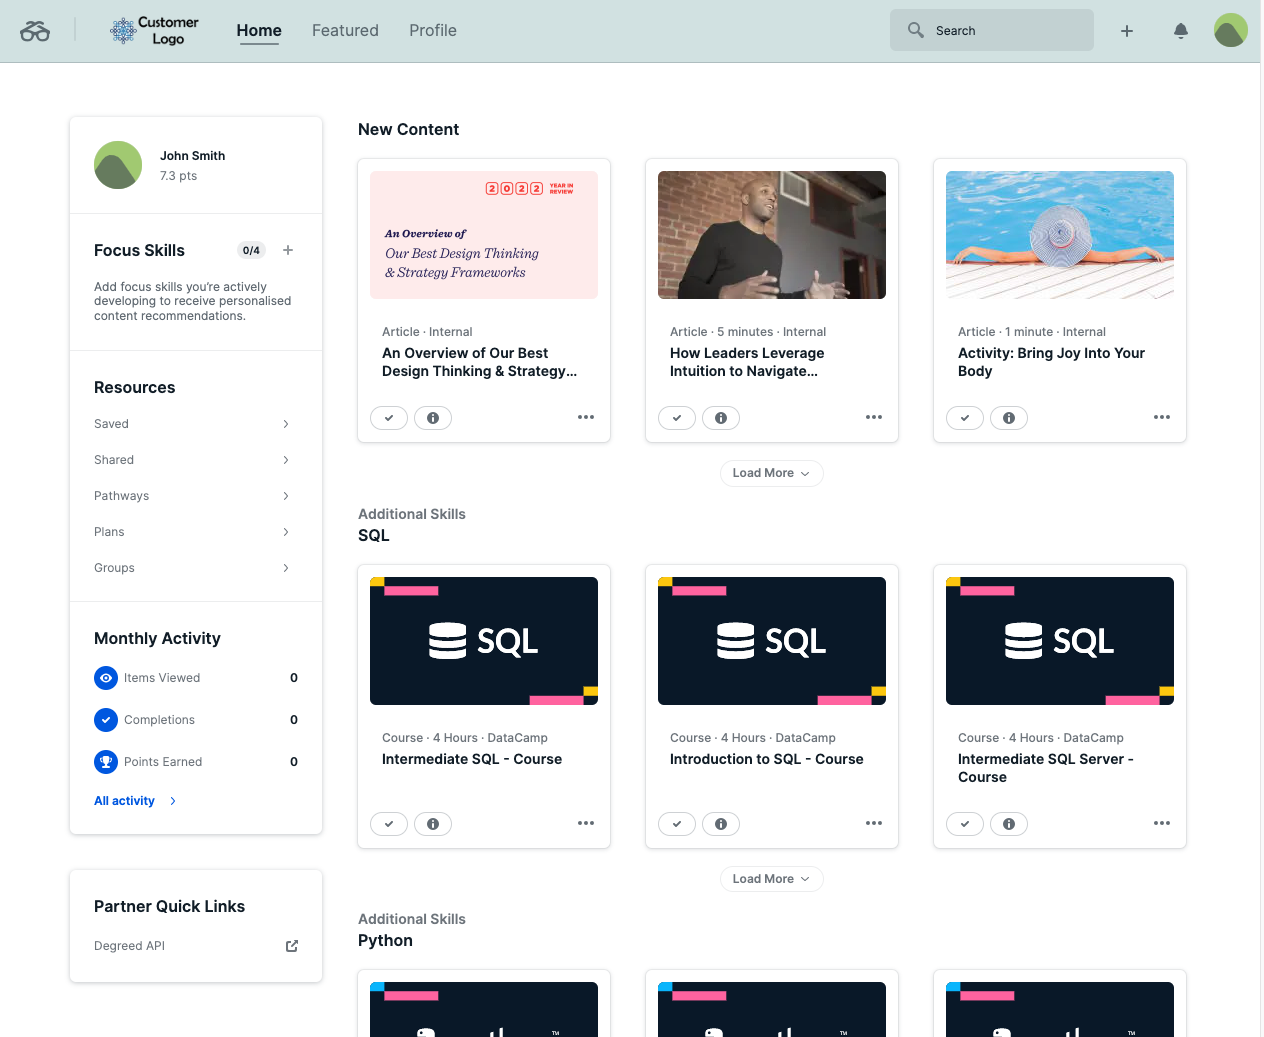1264x1037 pixels.
Task: Open the 2022 Year in Review thumbnail
Action: [484, 235]
